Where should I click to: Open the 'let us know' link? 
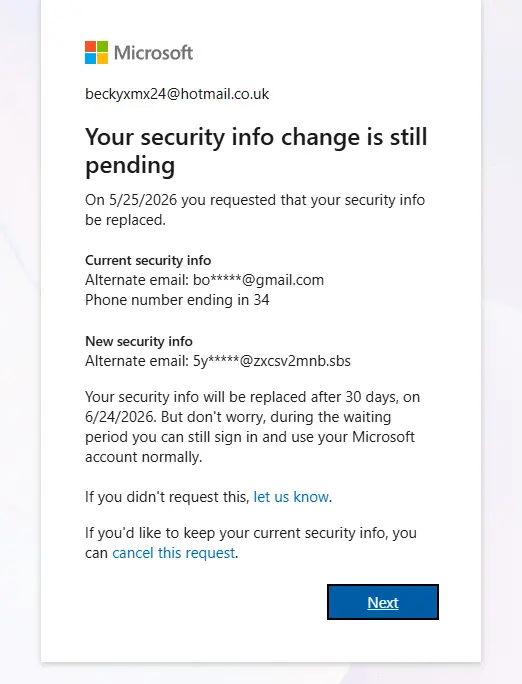point(291,497)
